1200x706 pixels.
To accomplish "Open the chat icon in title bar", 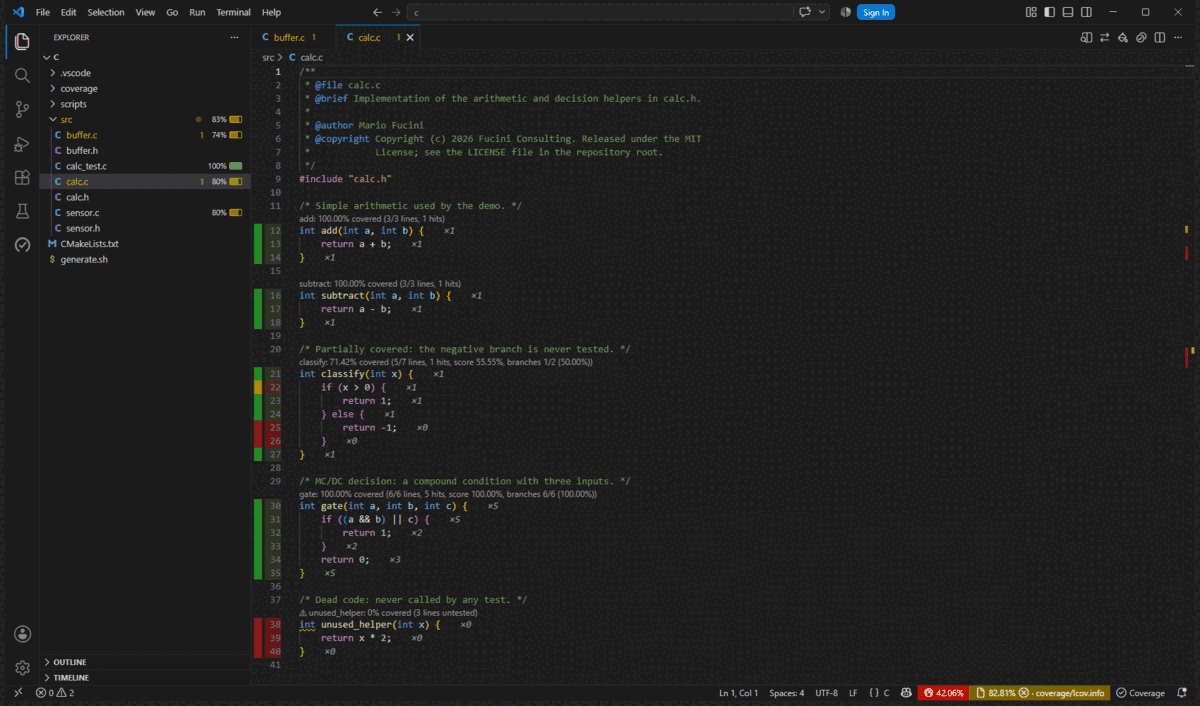I will [805, 12].
